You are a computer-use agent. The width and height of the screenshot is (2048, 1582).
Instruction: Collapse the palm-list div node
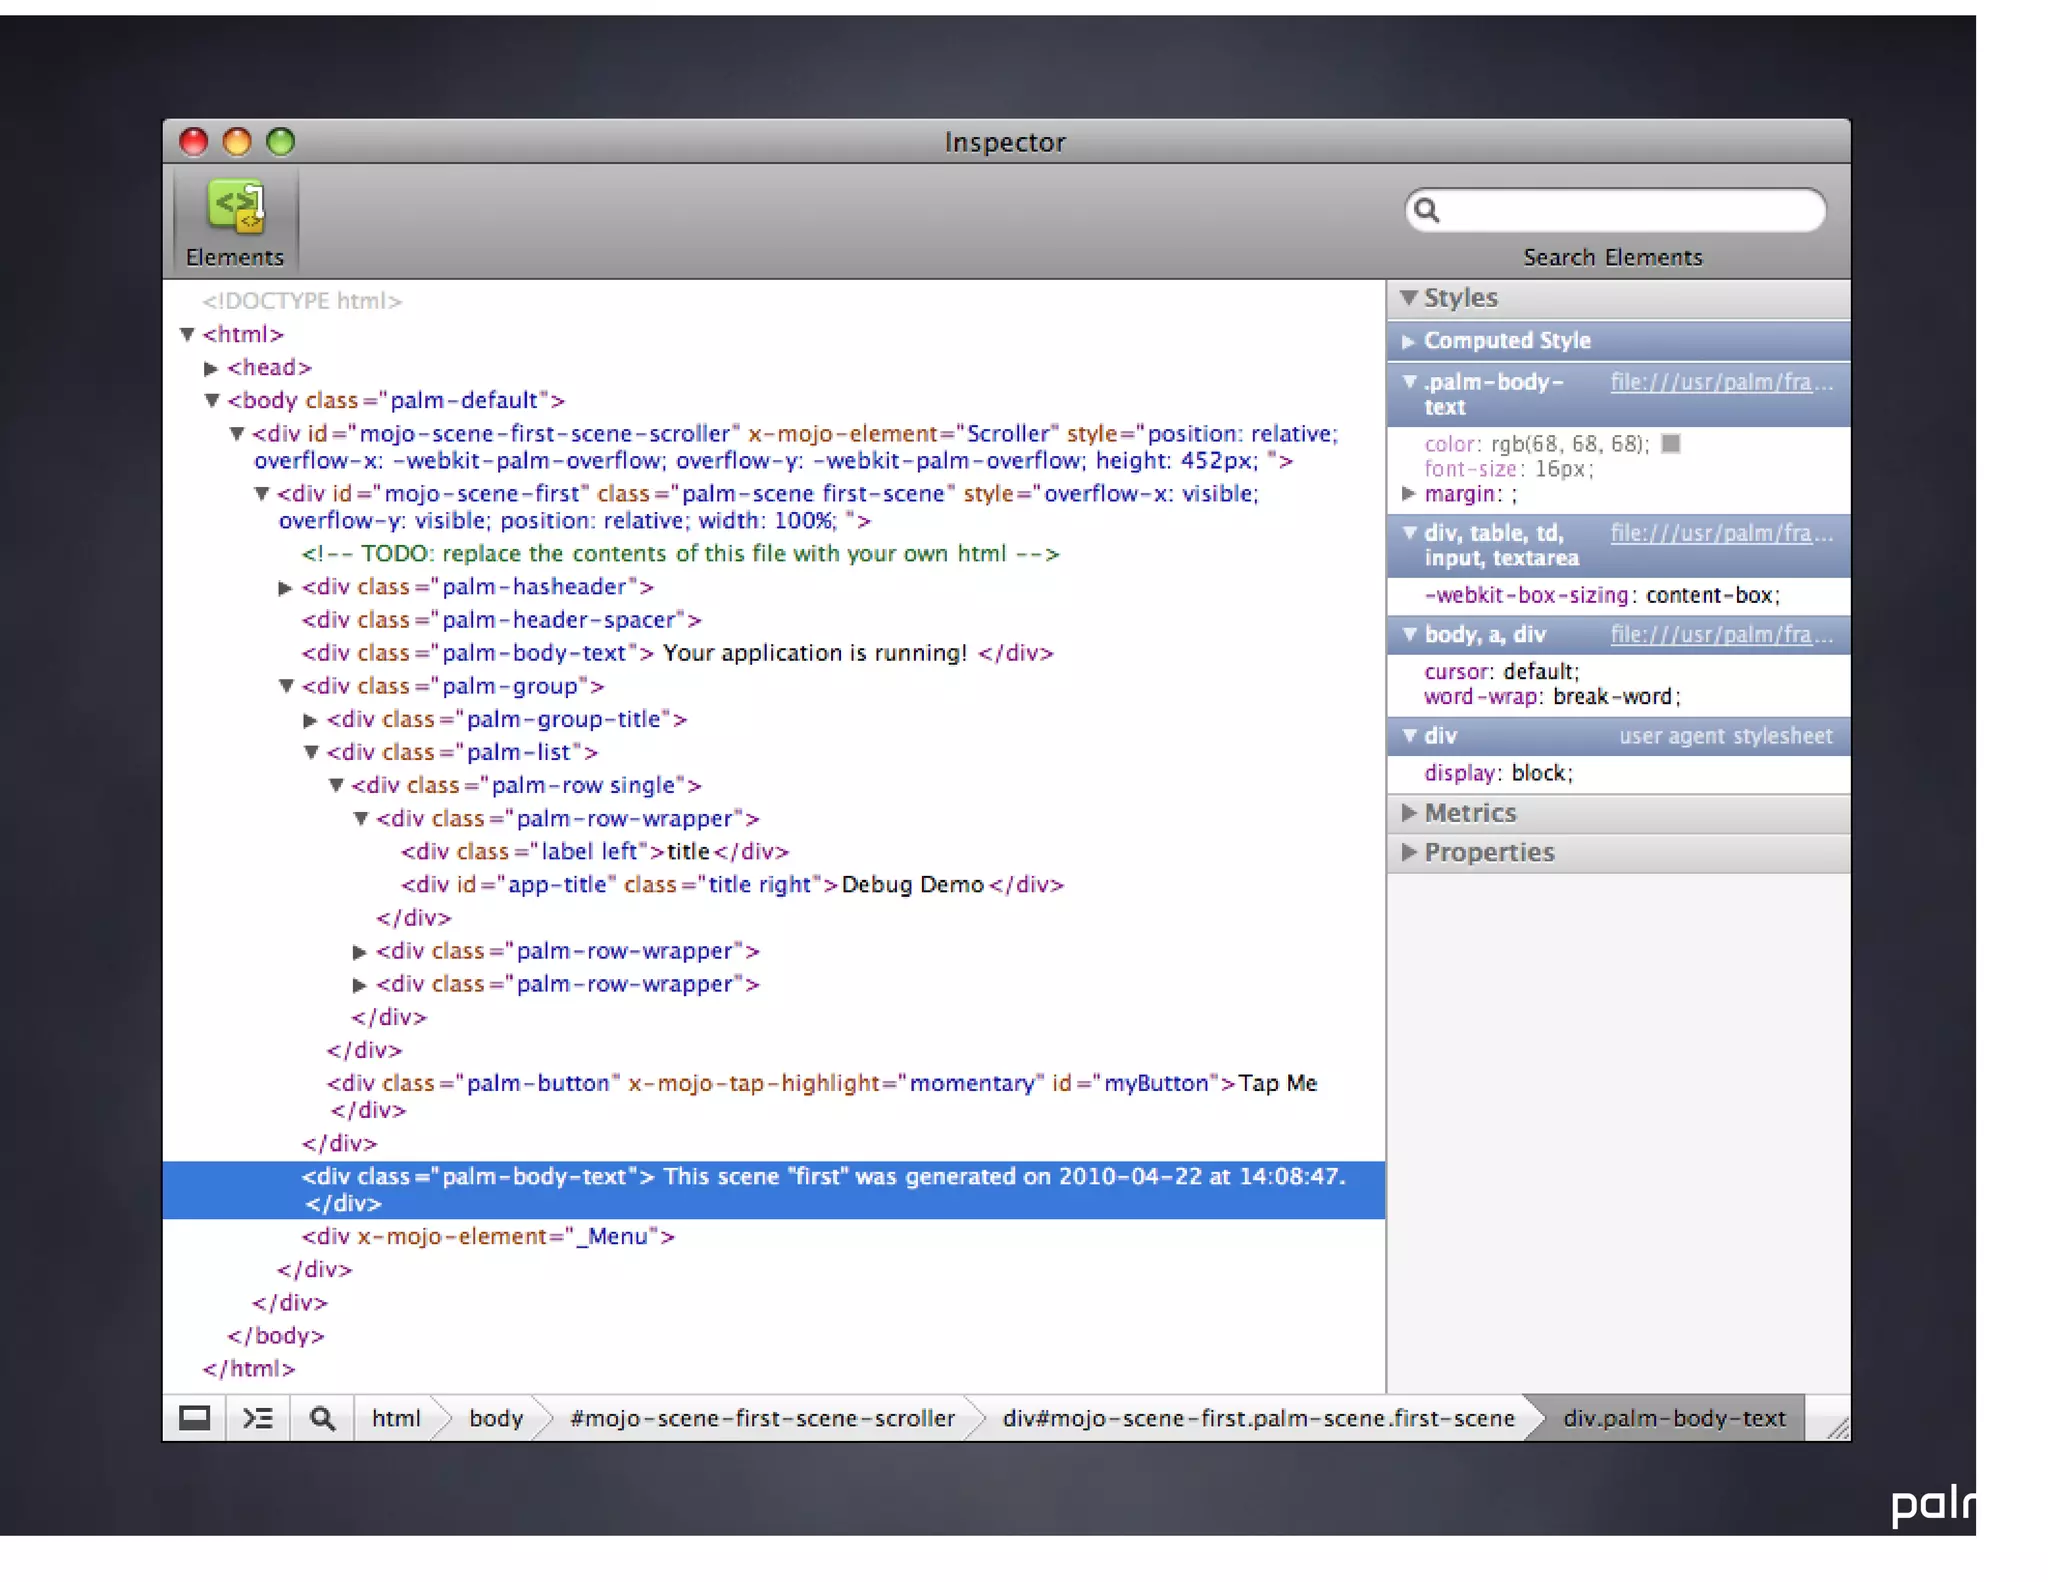[311, 753]
